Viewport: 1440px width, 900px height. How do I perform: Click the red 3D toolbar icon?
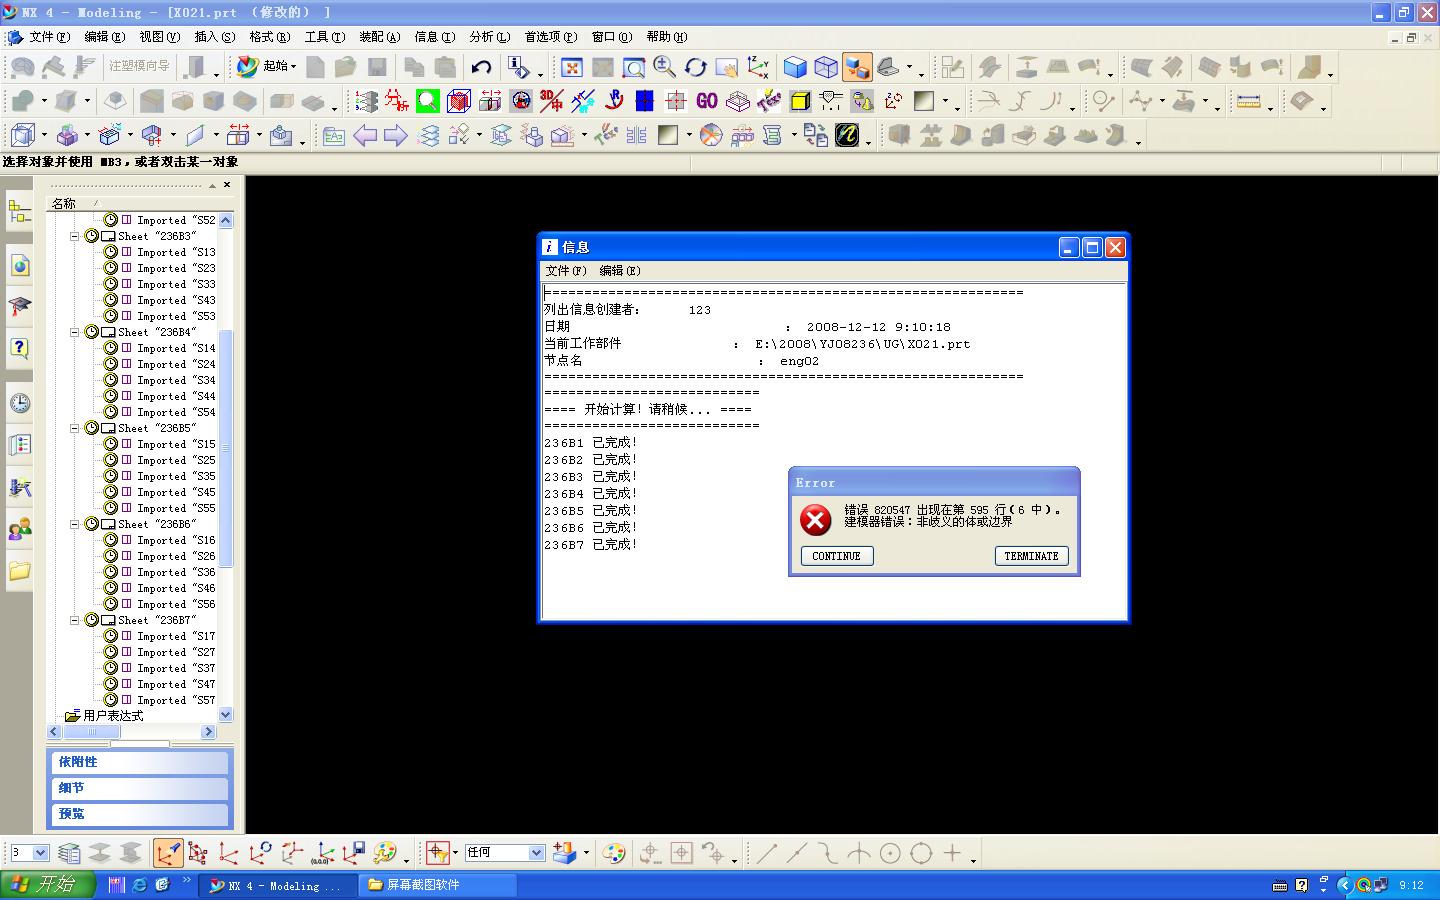551,101
